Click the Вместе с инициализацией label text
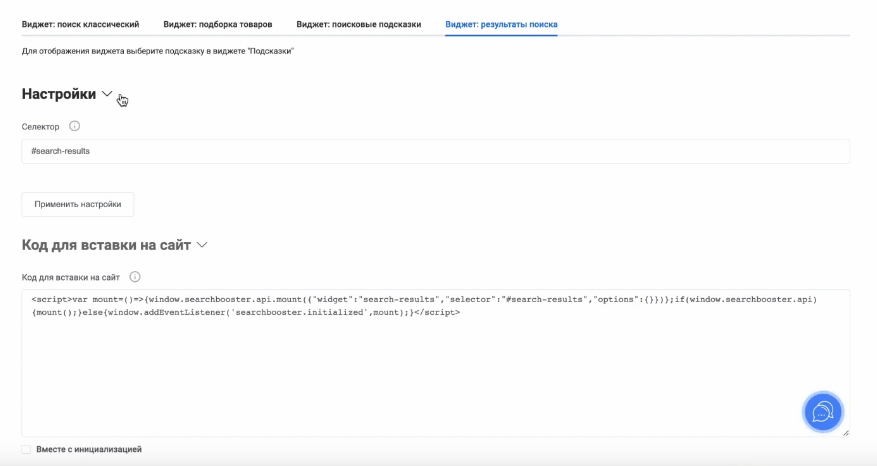This screenshot has height=466, width=877. pos(88,450)
